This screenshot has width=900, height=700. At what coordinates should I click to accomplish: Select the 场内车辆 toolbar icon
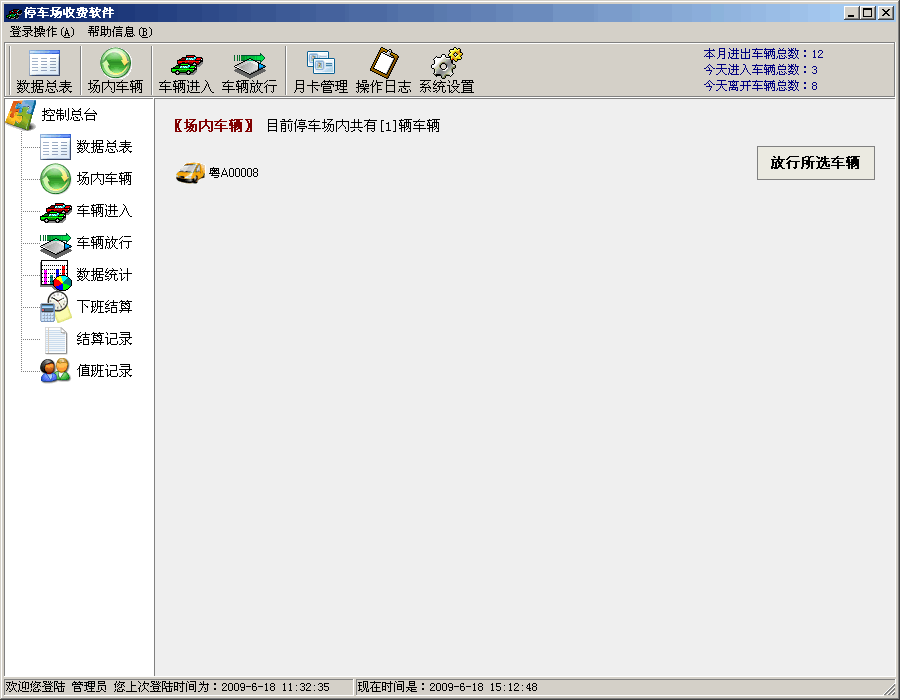coord(113,68)
